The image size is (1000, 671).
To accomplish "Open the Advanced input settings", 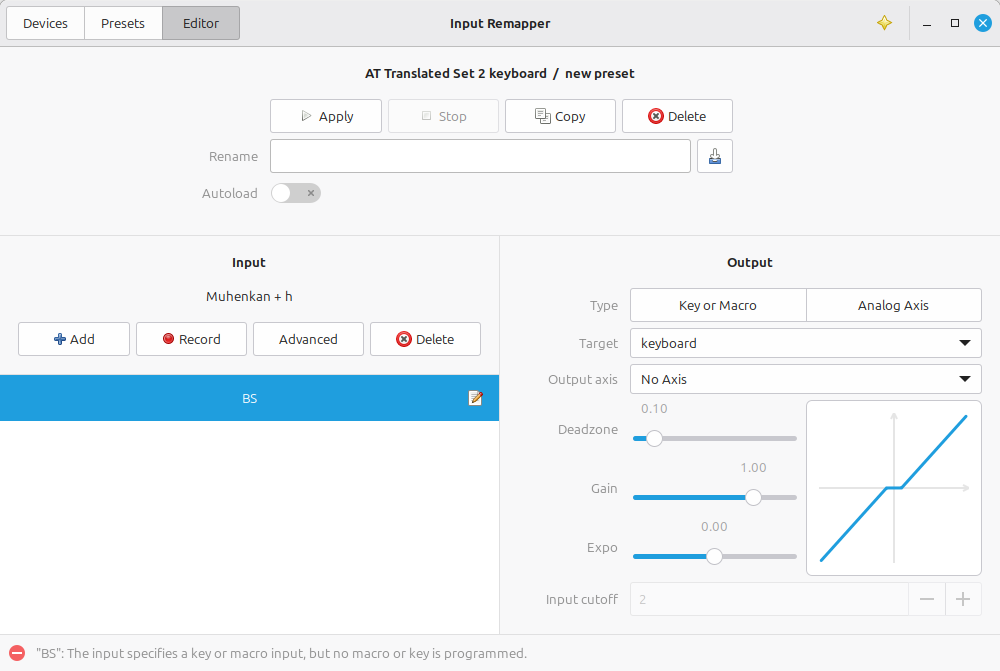I will pyautogui.click(x=308, y=339).
